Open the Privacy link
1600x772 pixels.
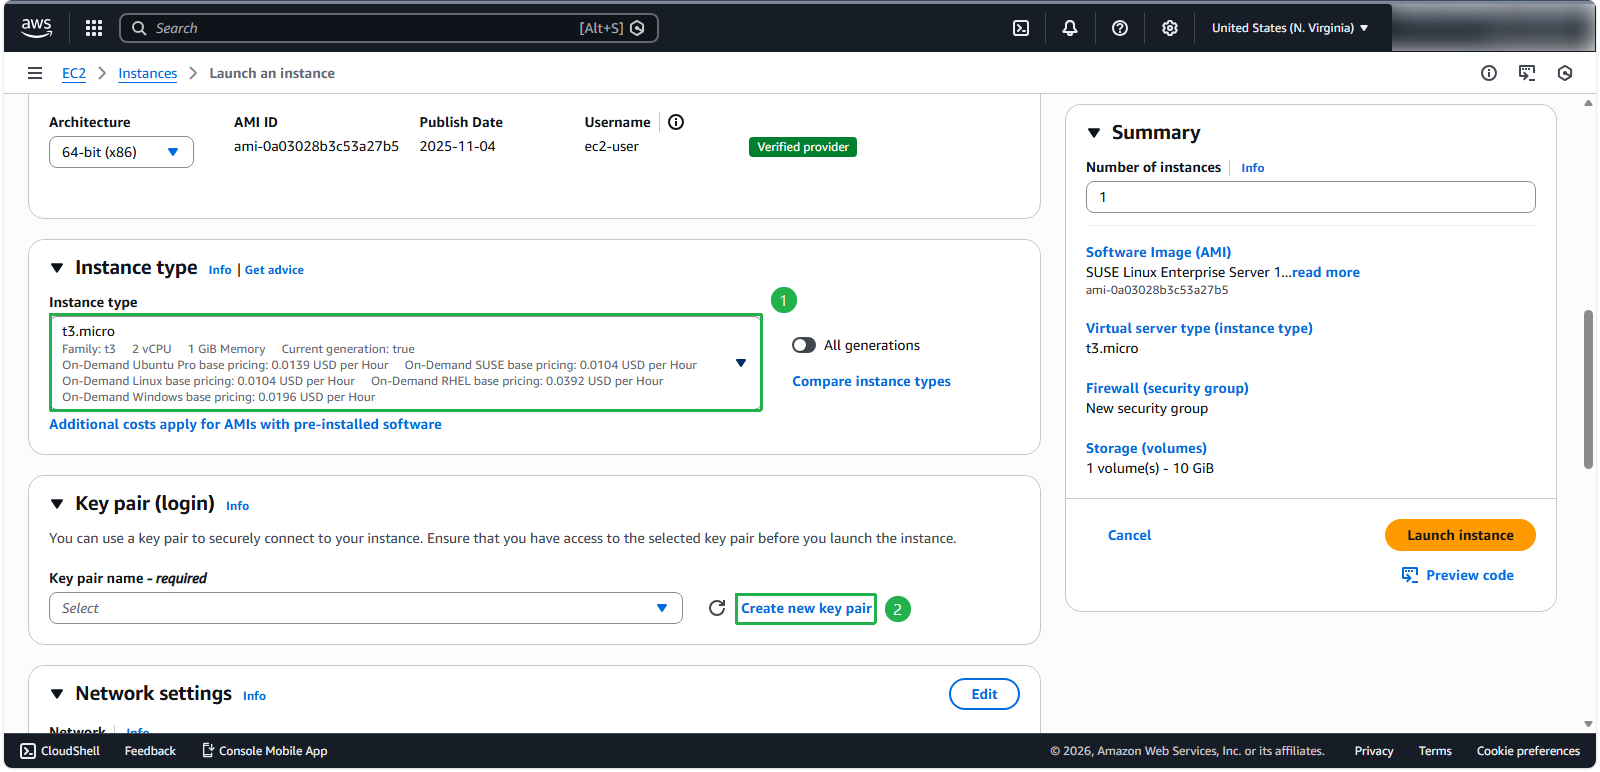[1373, 751]
